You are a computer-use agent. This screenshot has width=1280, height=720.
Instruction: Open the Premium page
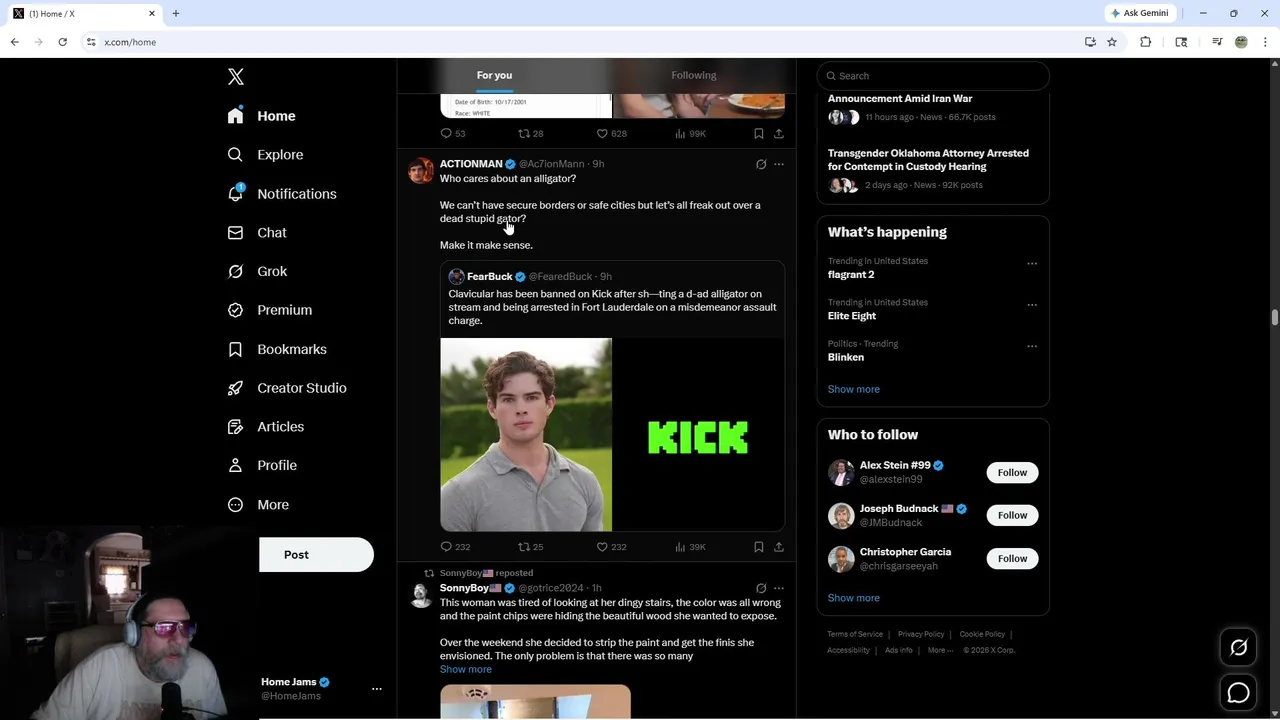(270, 310)
